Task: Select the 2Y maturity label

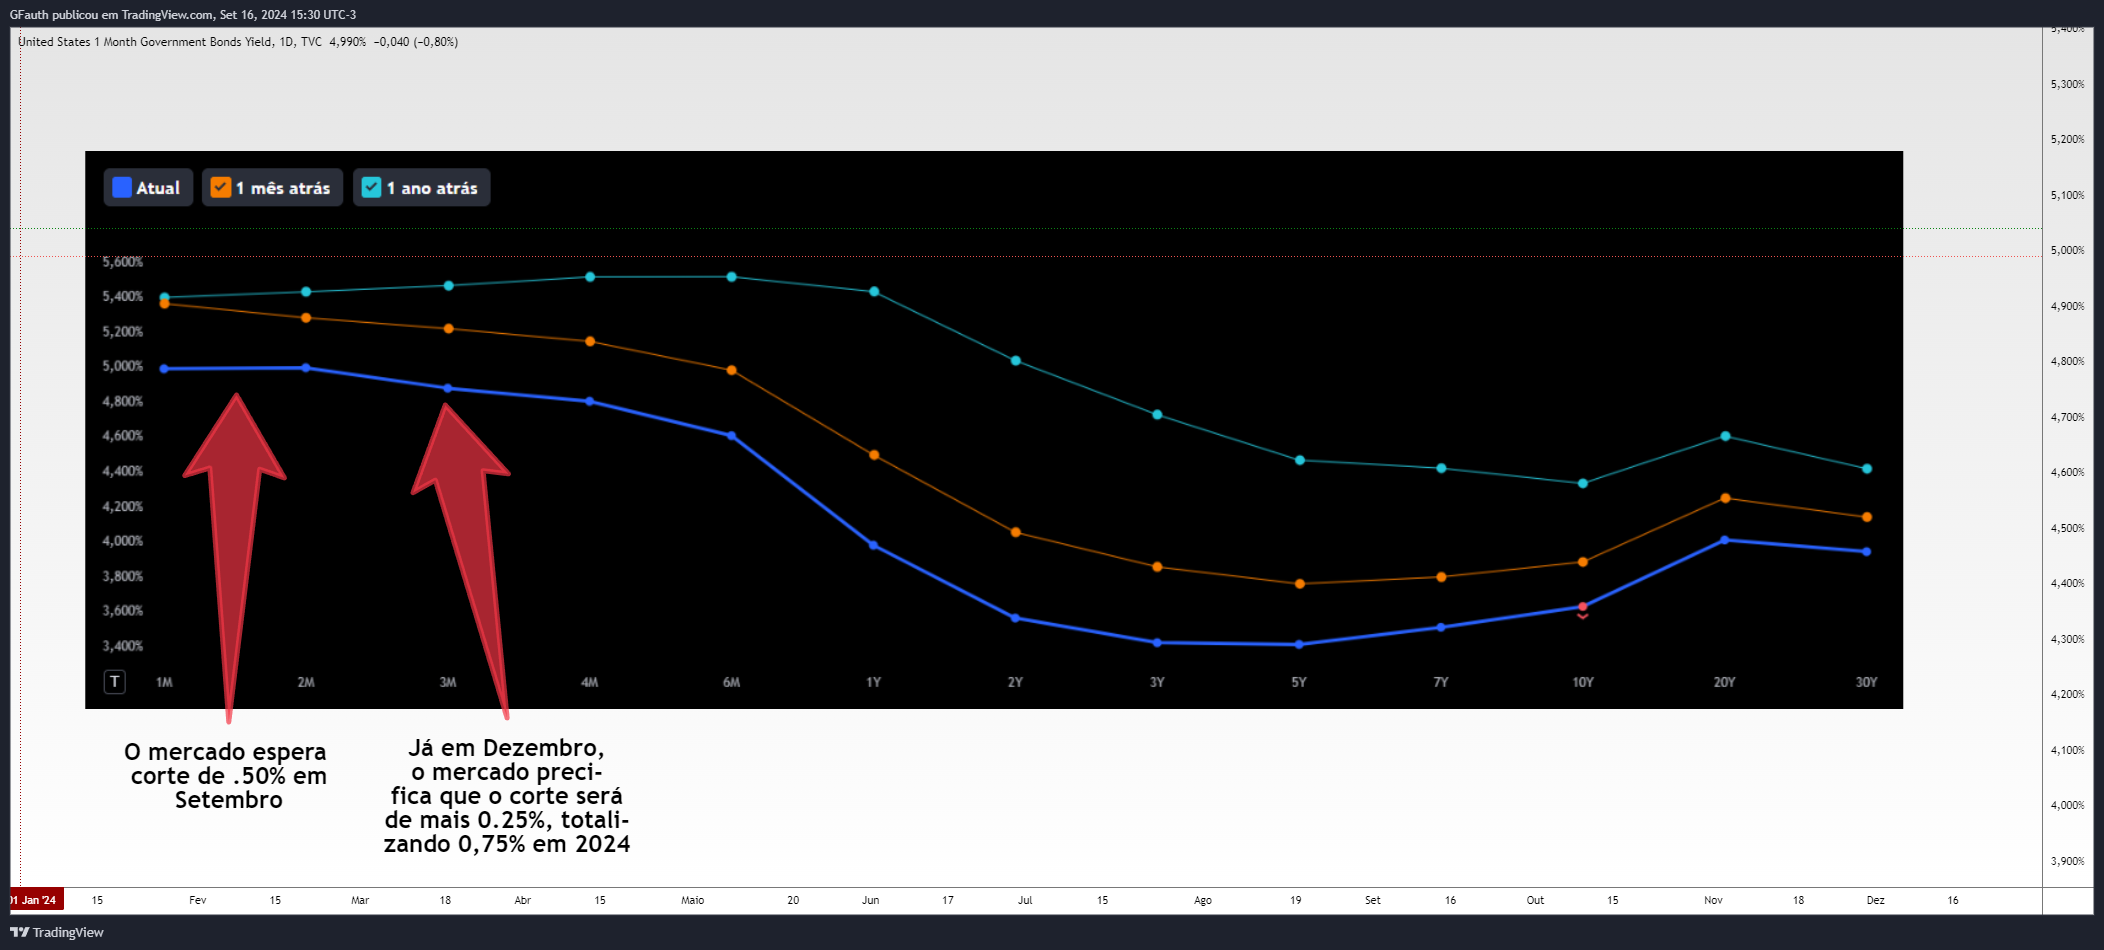Action: coord(1015,682)
